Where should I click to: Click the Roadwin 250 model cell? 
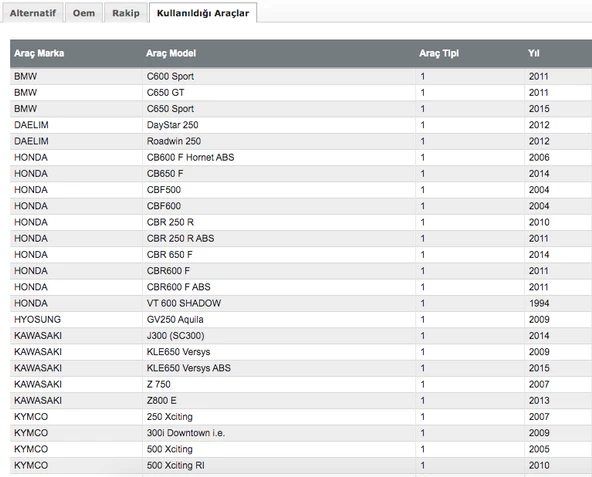point(279,141)
